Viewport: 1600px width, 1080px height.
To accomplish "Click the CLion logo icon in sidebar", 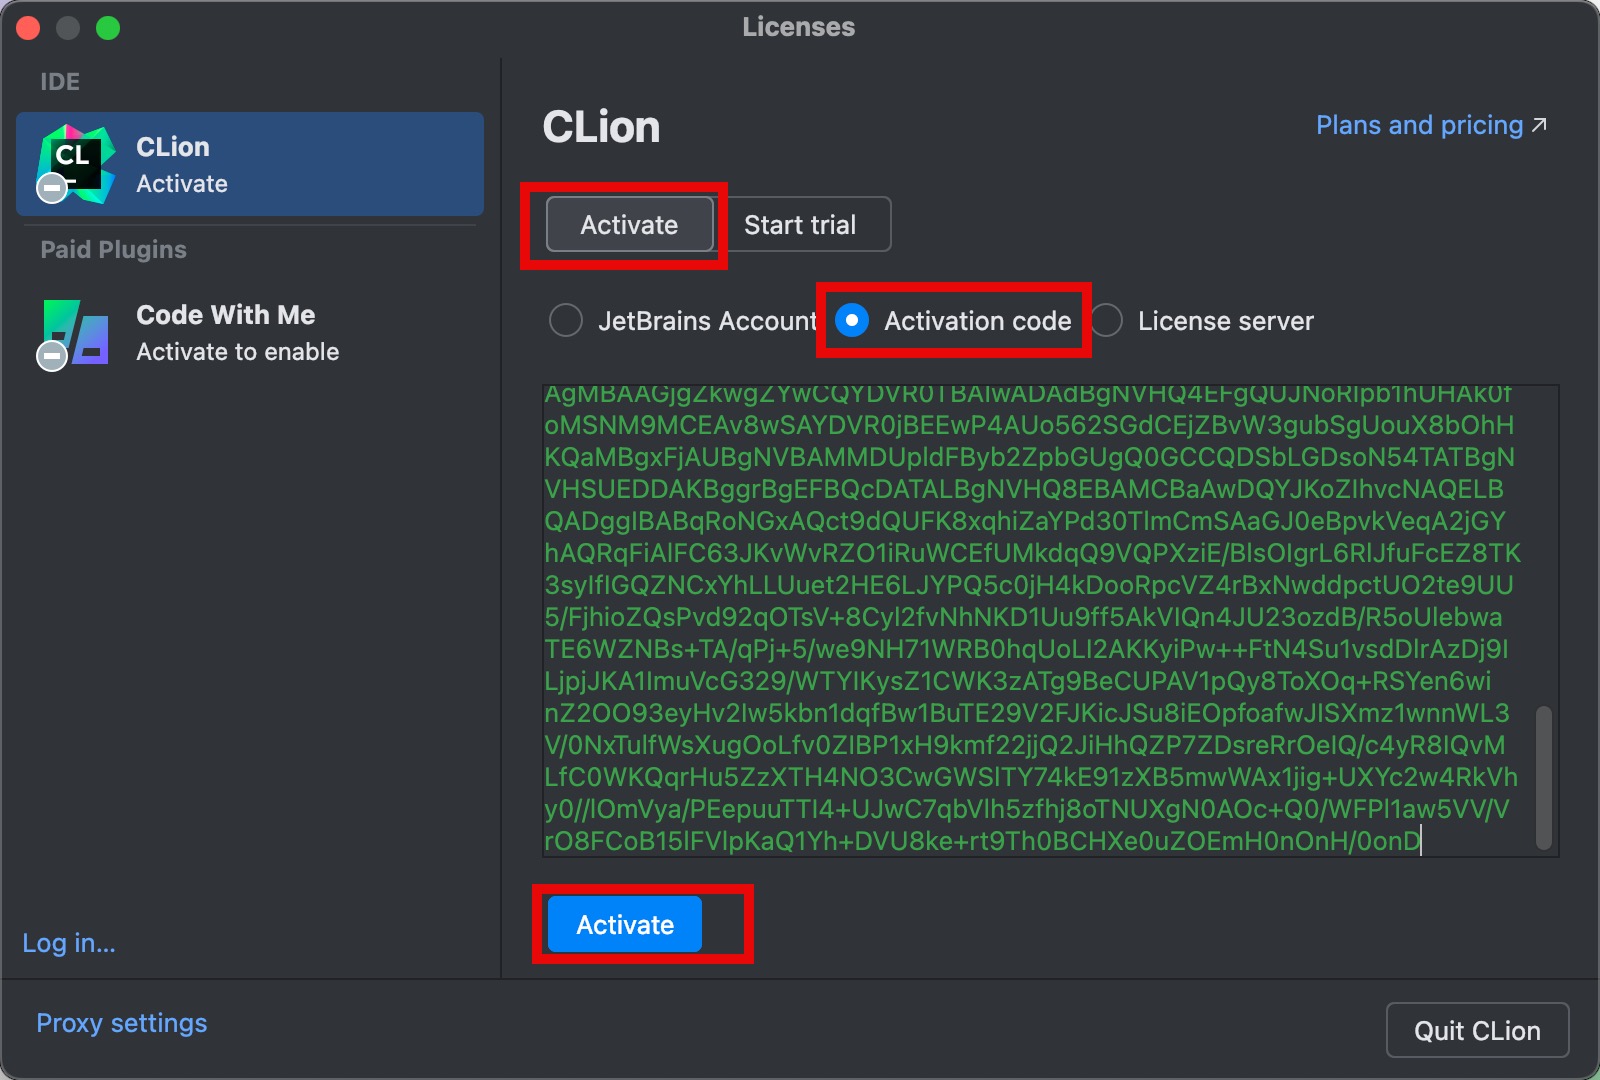I will coord(76,162).
